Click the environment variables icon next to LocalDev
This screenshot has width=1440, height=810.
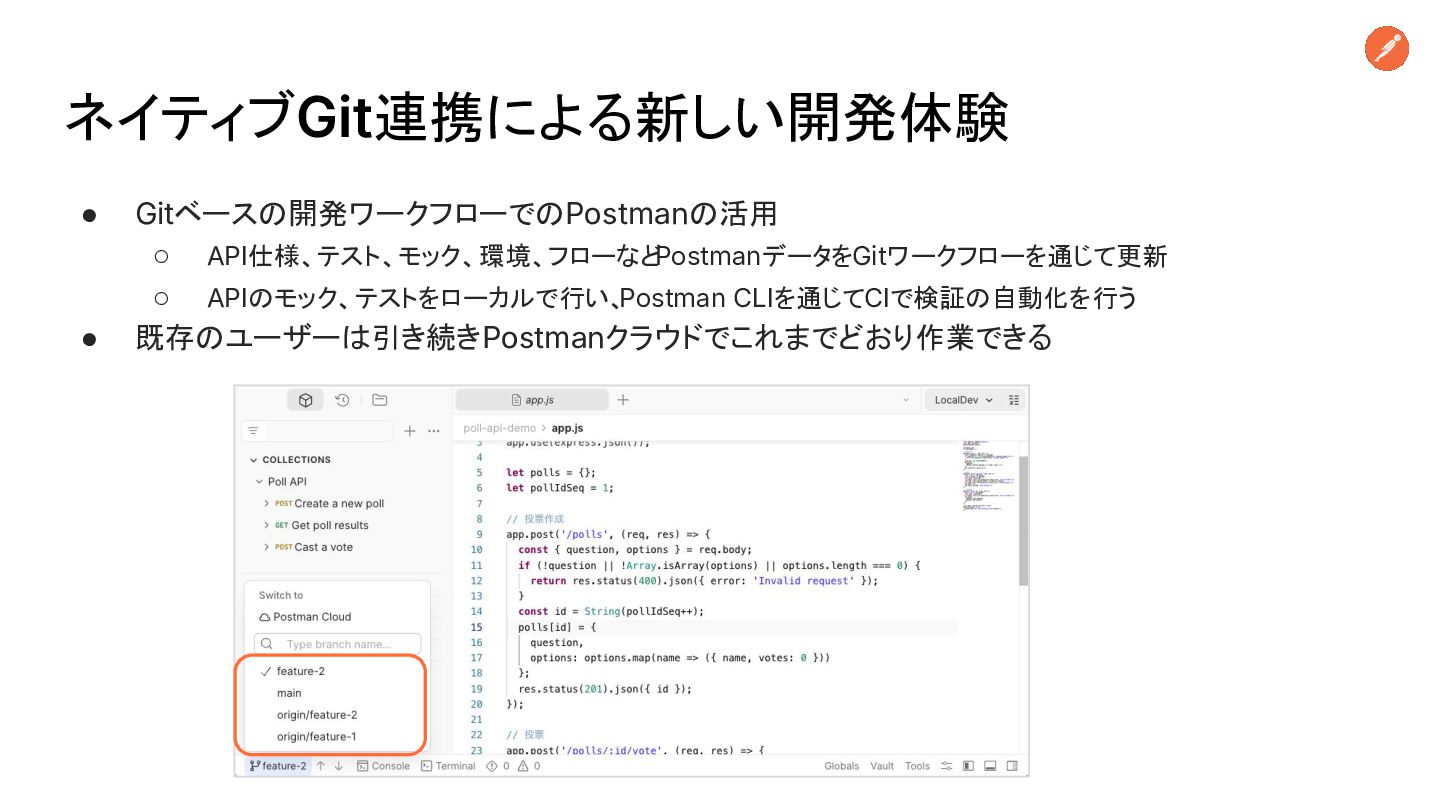click(1014, 400)
